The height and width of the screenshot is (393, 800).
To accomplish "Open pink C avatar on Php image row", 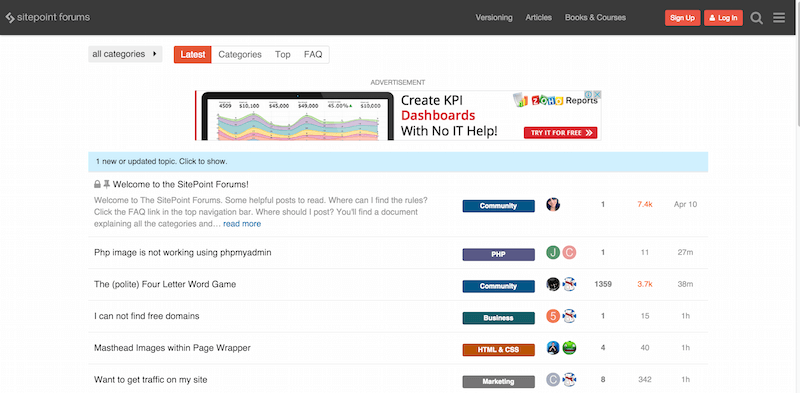I will 569,252.
